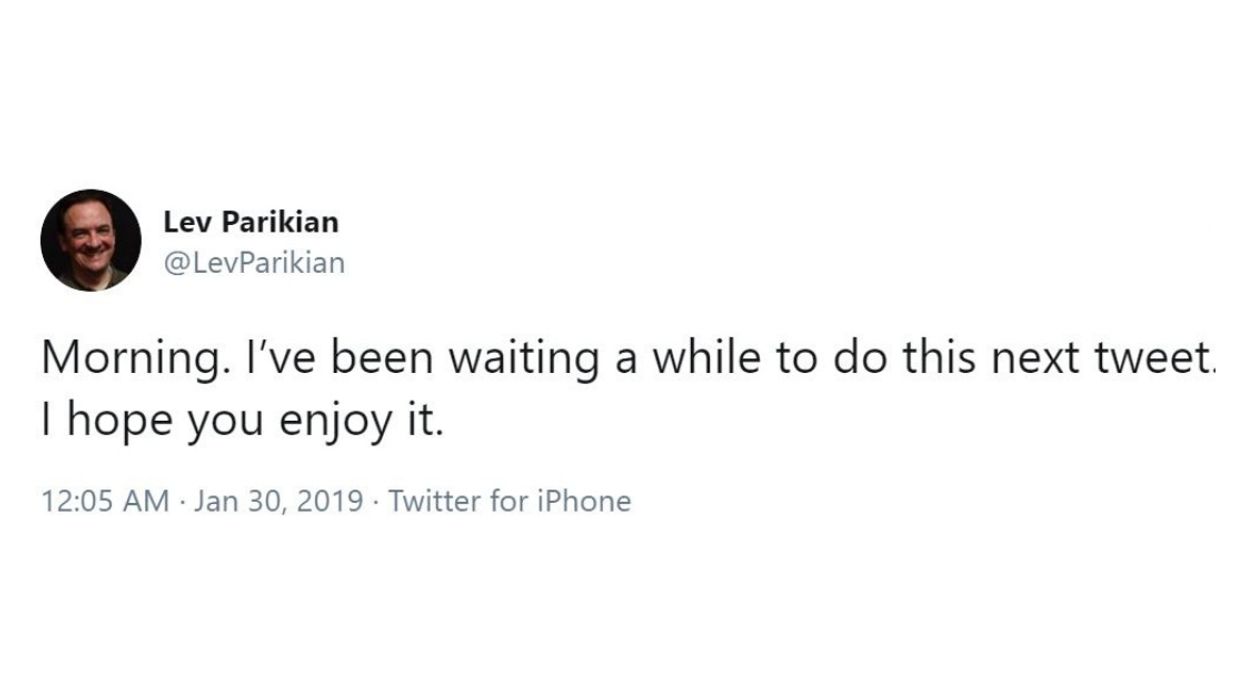Click Lev Parikian's profile avatar photo

click(91, 240)
